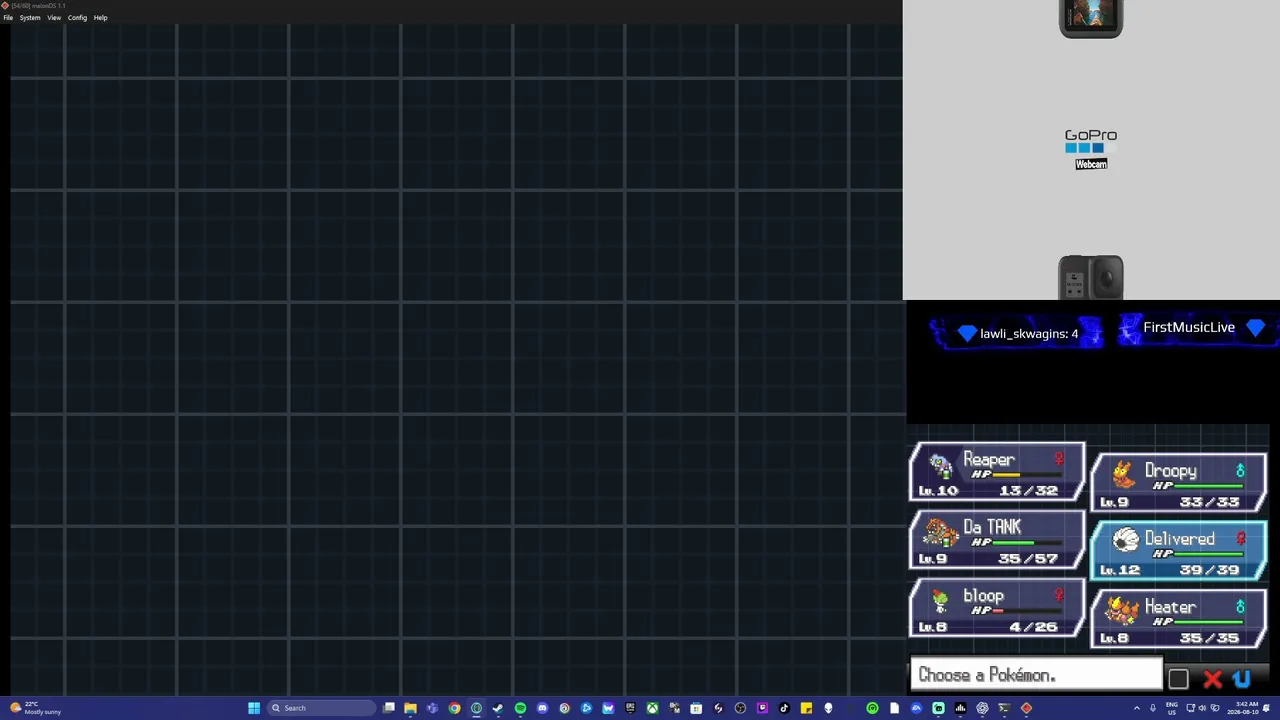Open Twitch from the taskbar
Screen dimensions: 1280x720
[x=762, y=708]
